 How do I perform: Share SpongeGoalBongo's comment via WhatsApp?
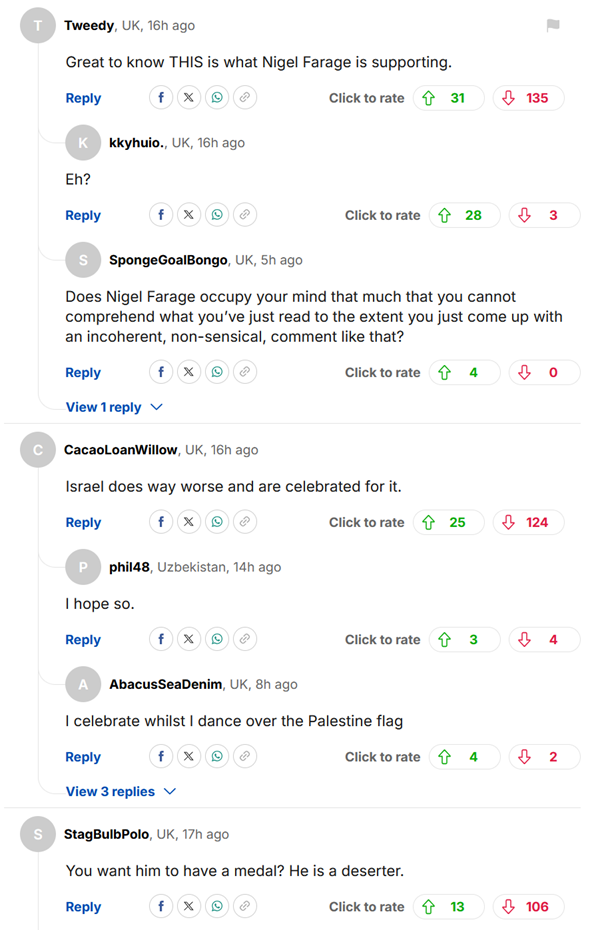point(217,372)
